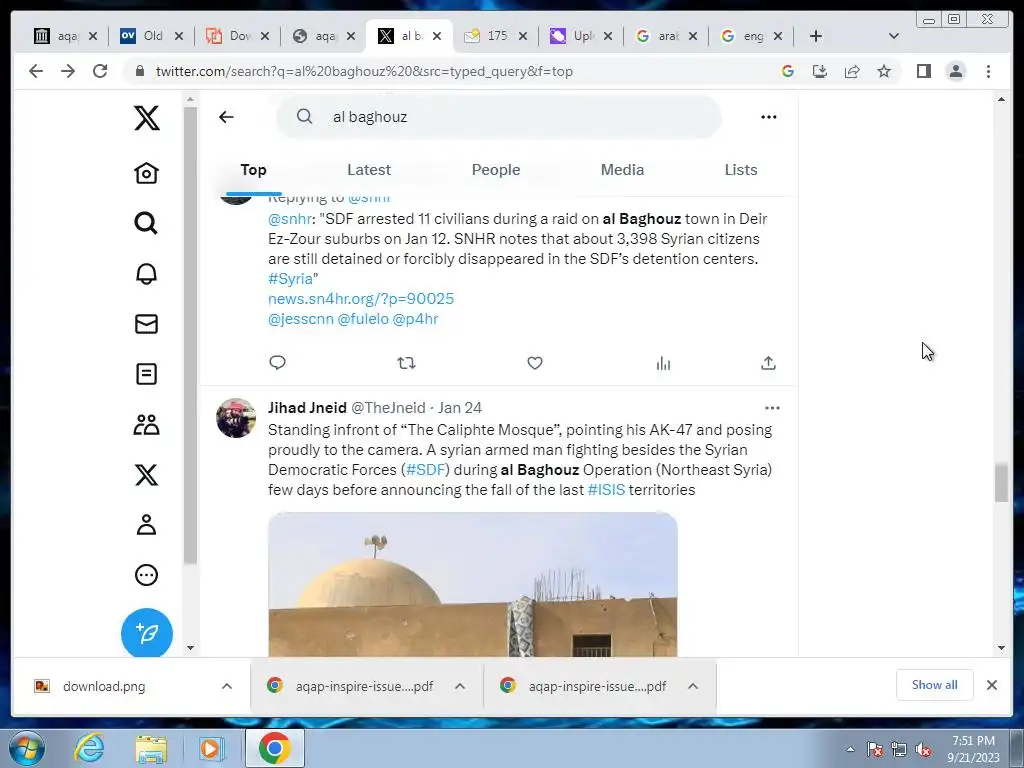Screen dimensions: 1024x768
Task: Repost the SNHR tweet
Action: (x=406, y=362)
